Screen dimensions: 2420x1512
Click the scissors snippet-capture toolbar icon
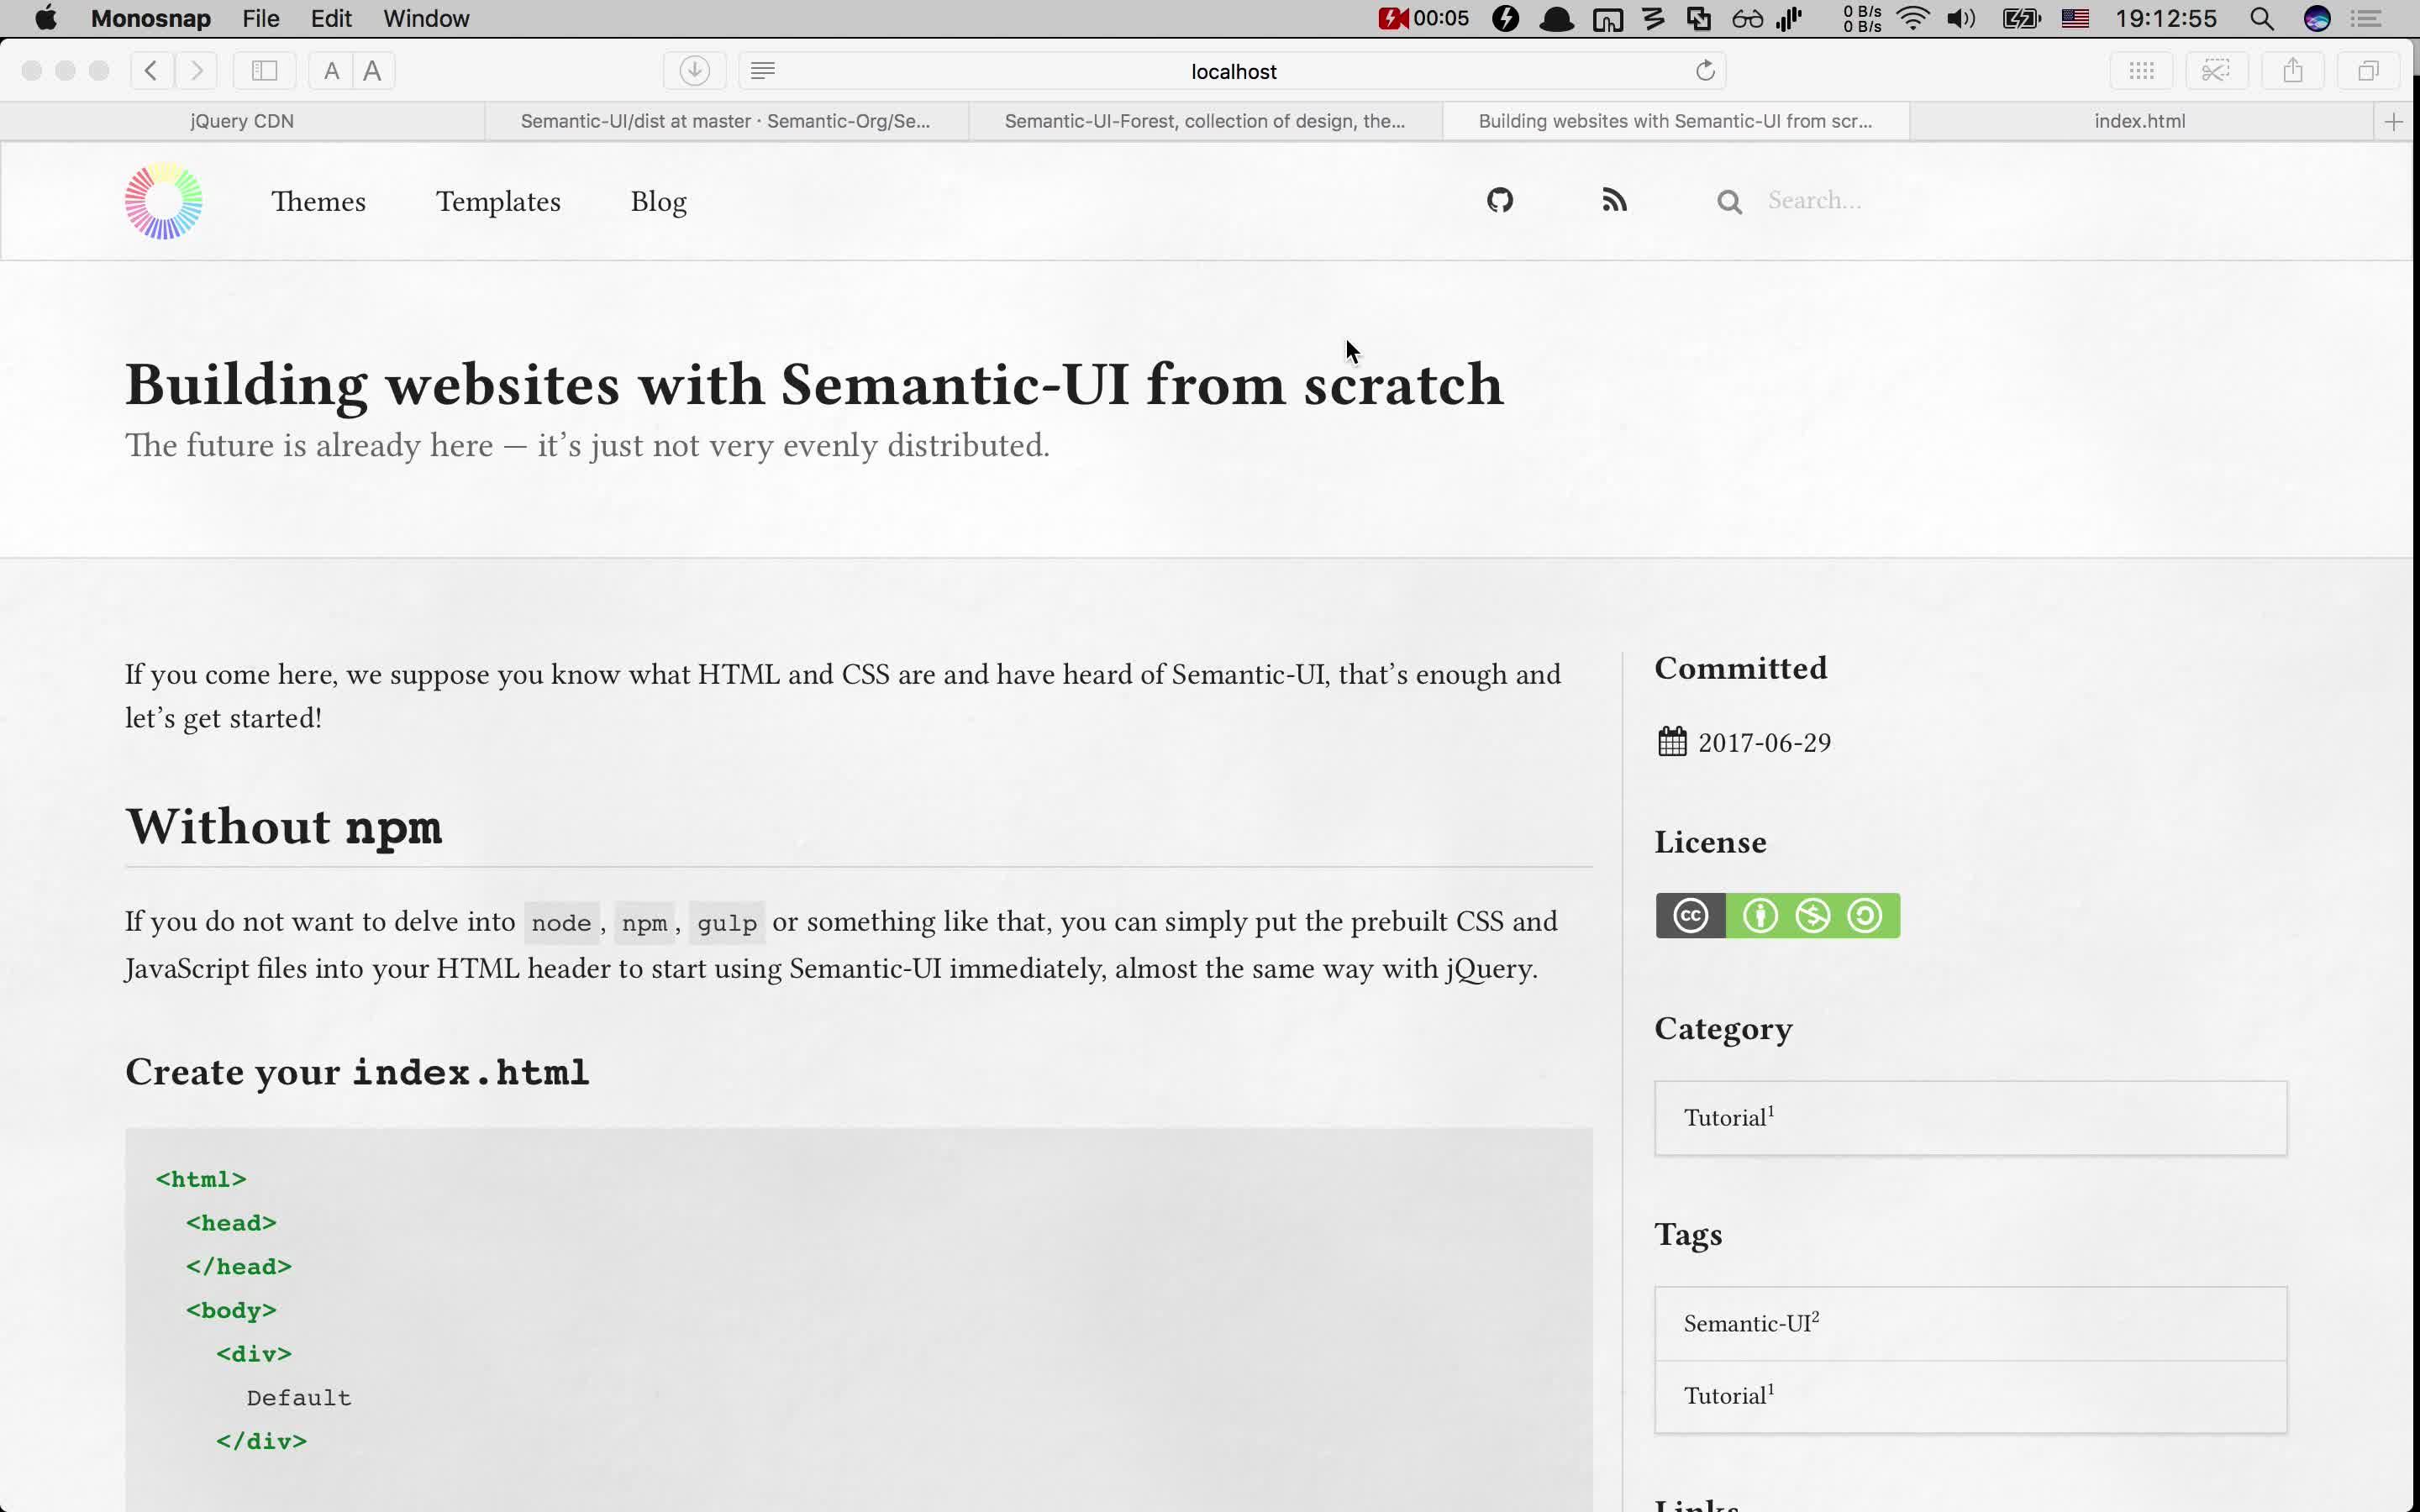coord(2215,70)
